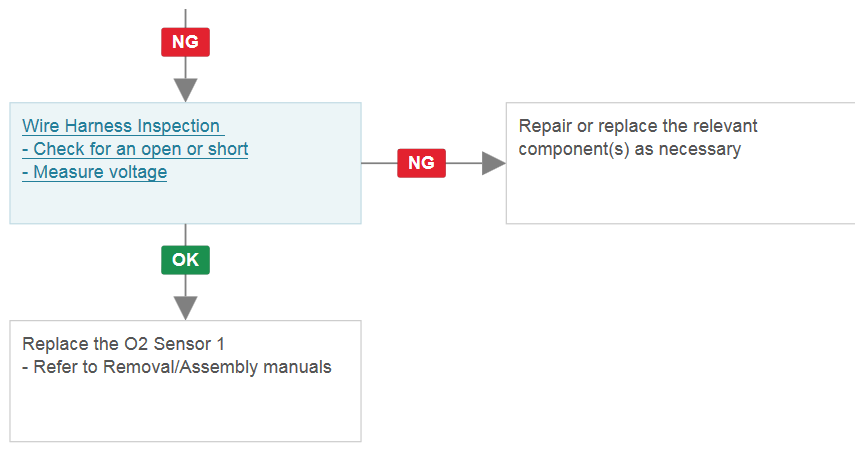The width and height of the screenshot is (864, 452).
Task: Open the Measure voltage link
Action: pyautogui.click(x=94, y=172)
